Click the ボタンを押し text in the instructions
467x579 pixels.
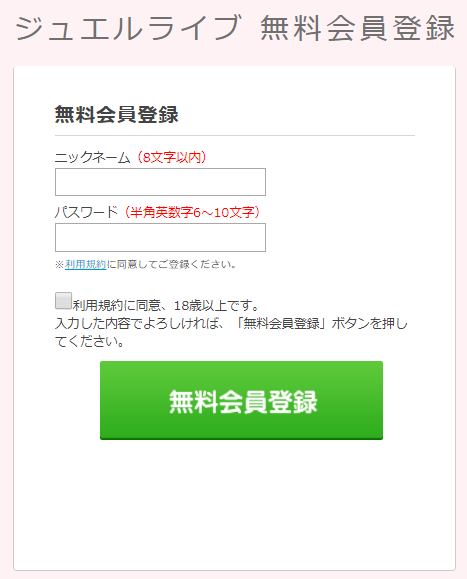(369, 323)
